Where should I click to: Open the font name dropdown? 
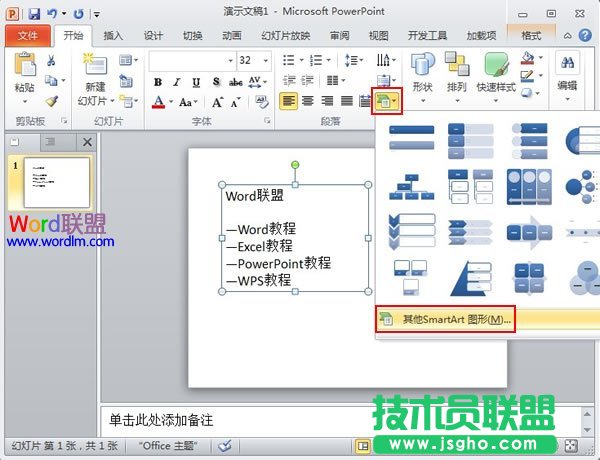[x=230, y=60]
